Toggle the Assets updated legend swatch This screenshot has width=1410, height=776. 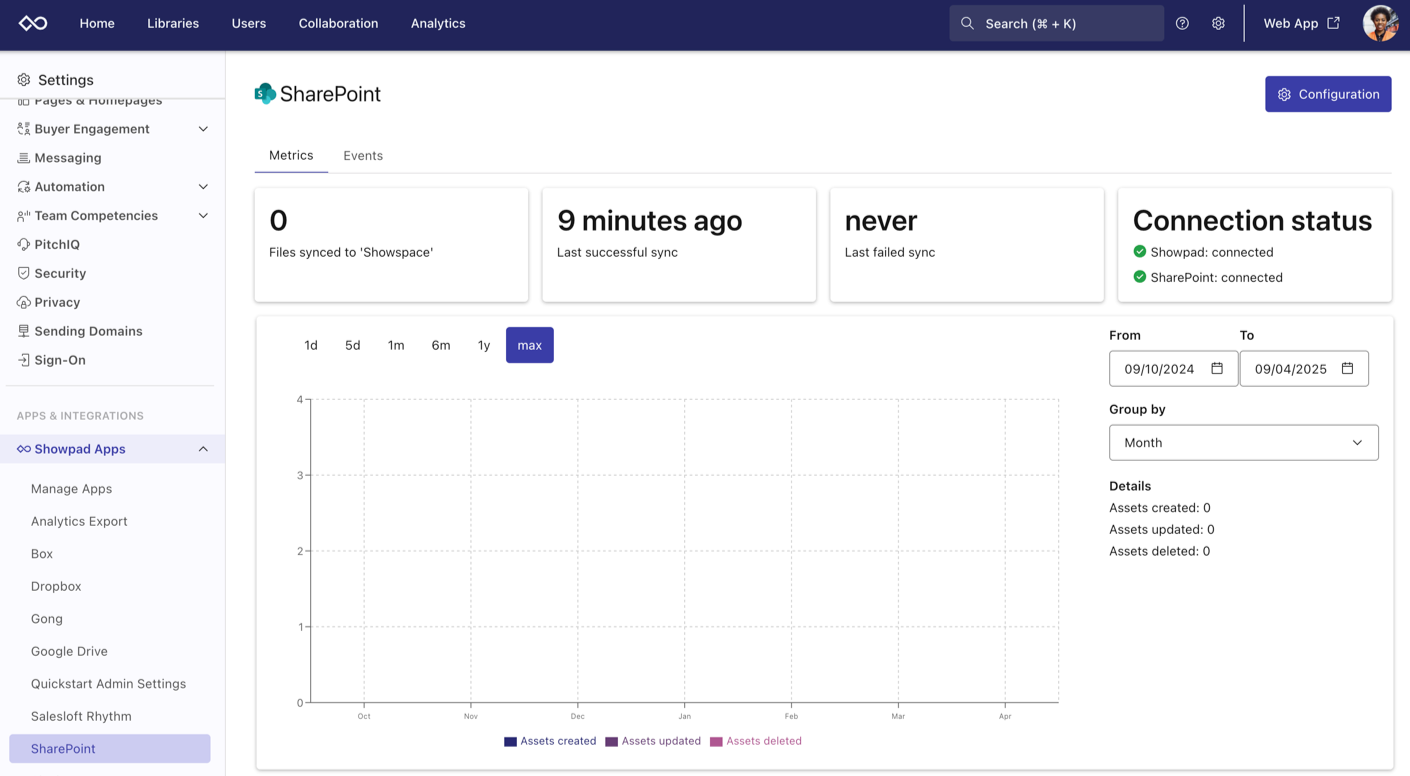(611, 742)
